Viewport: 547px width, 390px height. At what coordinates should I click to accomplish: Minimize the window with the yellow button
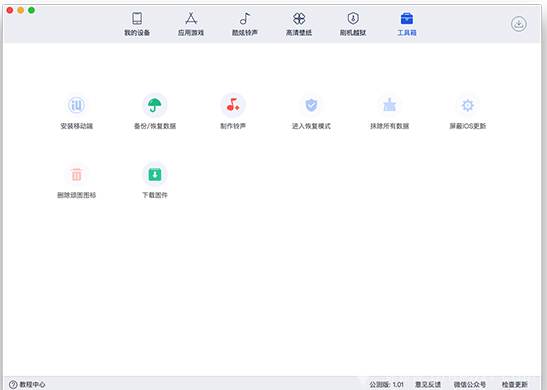click(21, 10)
